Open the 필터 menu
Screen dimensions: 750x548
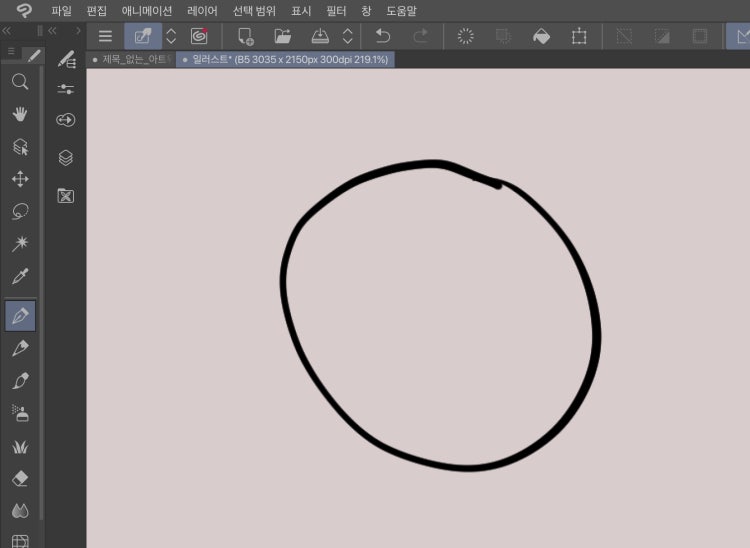click(336, 11)
